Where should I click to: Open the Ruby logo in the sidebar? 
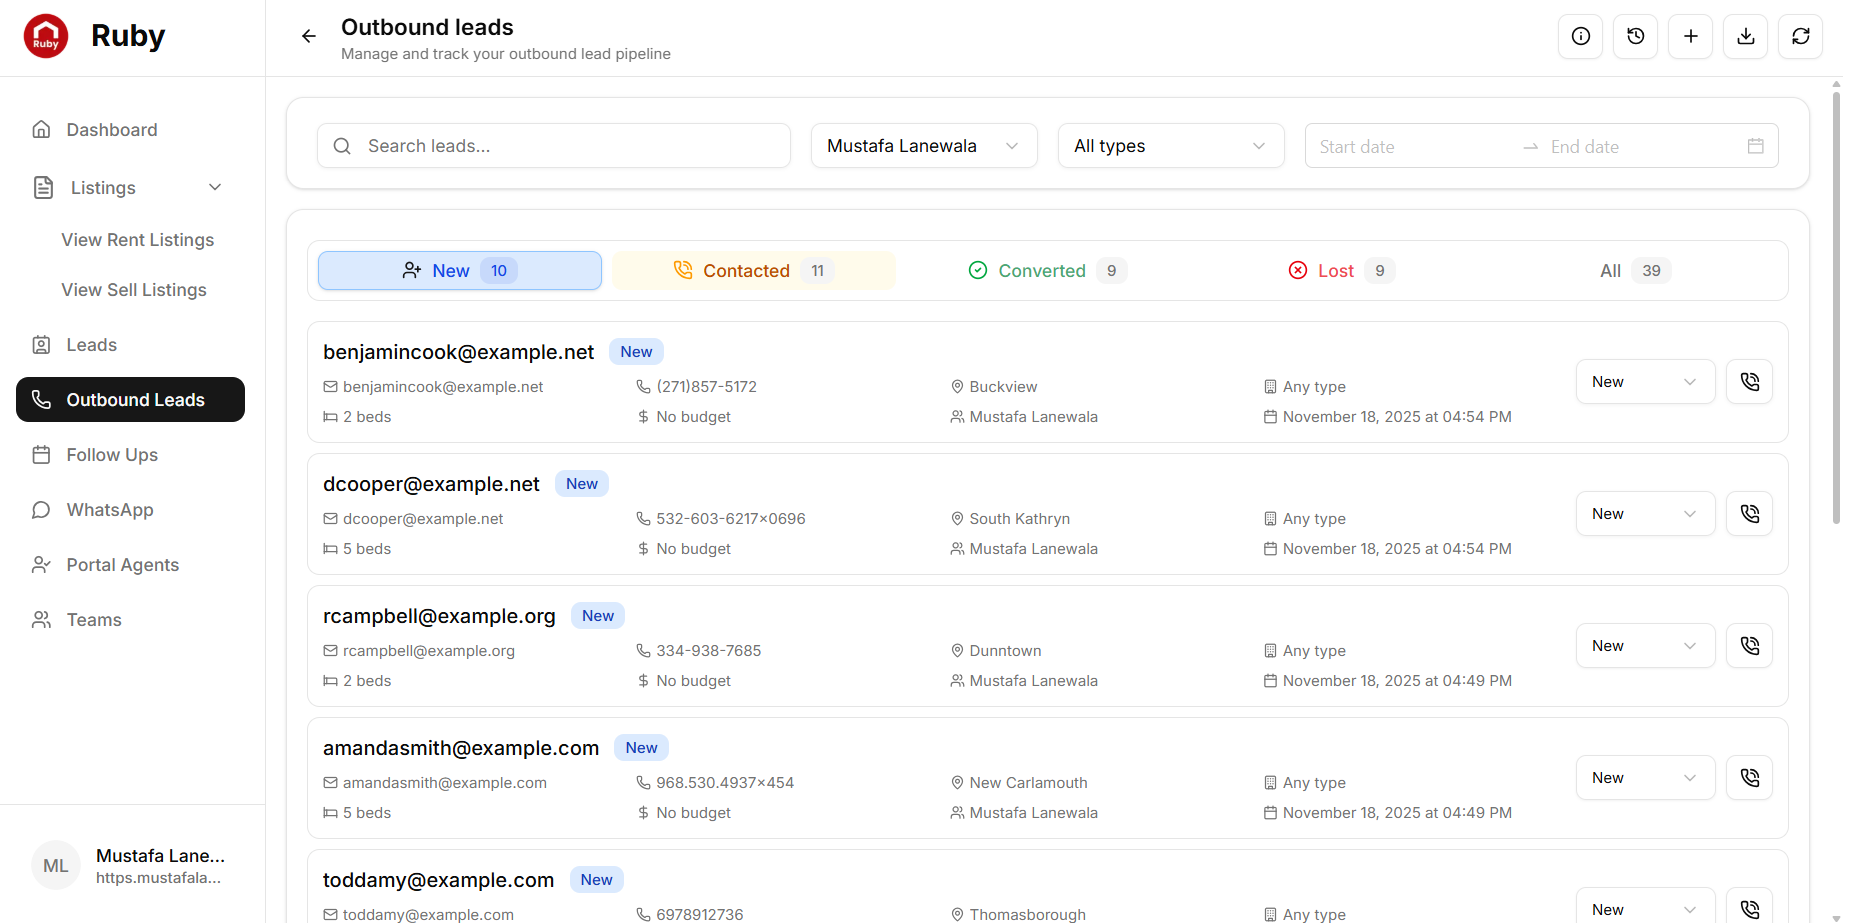tap(46, 35)
